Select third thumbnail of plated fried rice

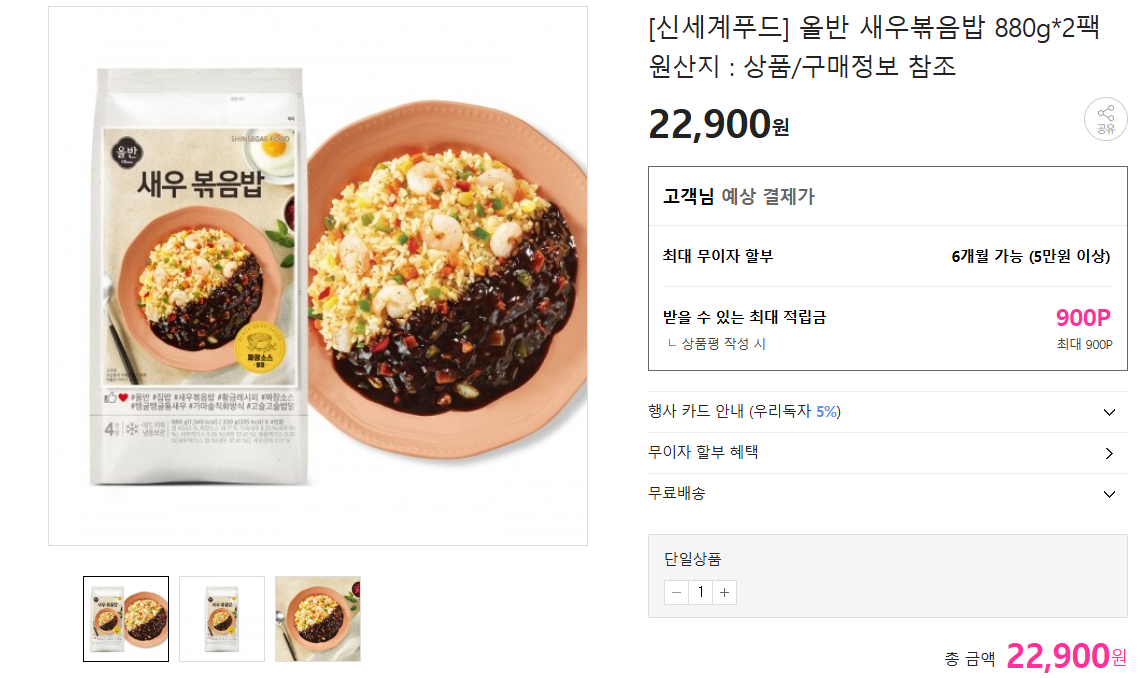(318, 619)
